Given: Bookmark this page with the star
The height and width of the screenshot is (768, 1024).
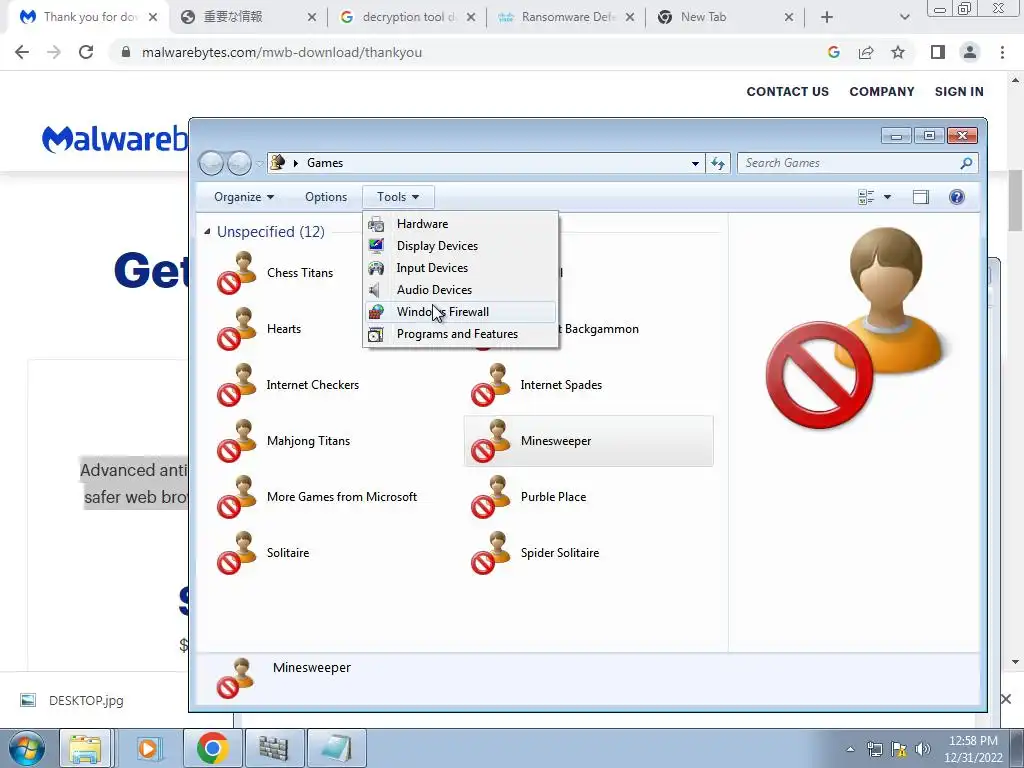Looking at the screenshot, I should coord(898,52).
